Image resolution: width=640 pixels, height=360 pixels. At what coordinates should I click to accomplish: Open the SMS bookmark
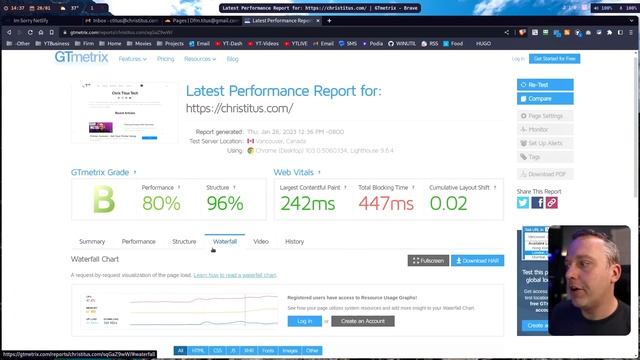click(x=348, y=43)
